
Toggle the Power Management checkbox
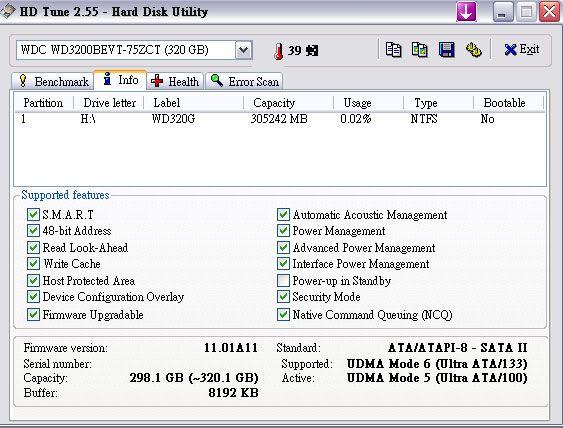[283, 231]
